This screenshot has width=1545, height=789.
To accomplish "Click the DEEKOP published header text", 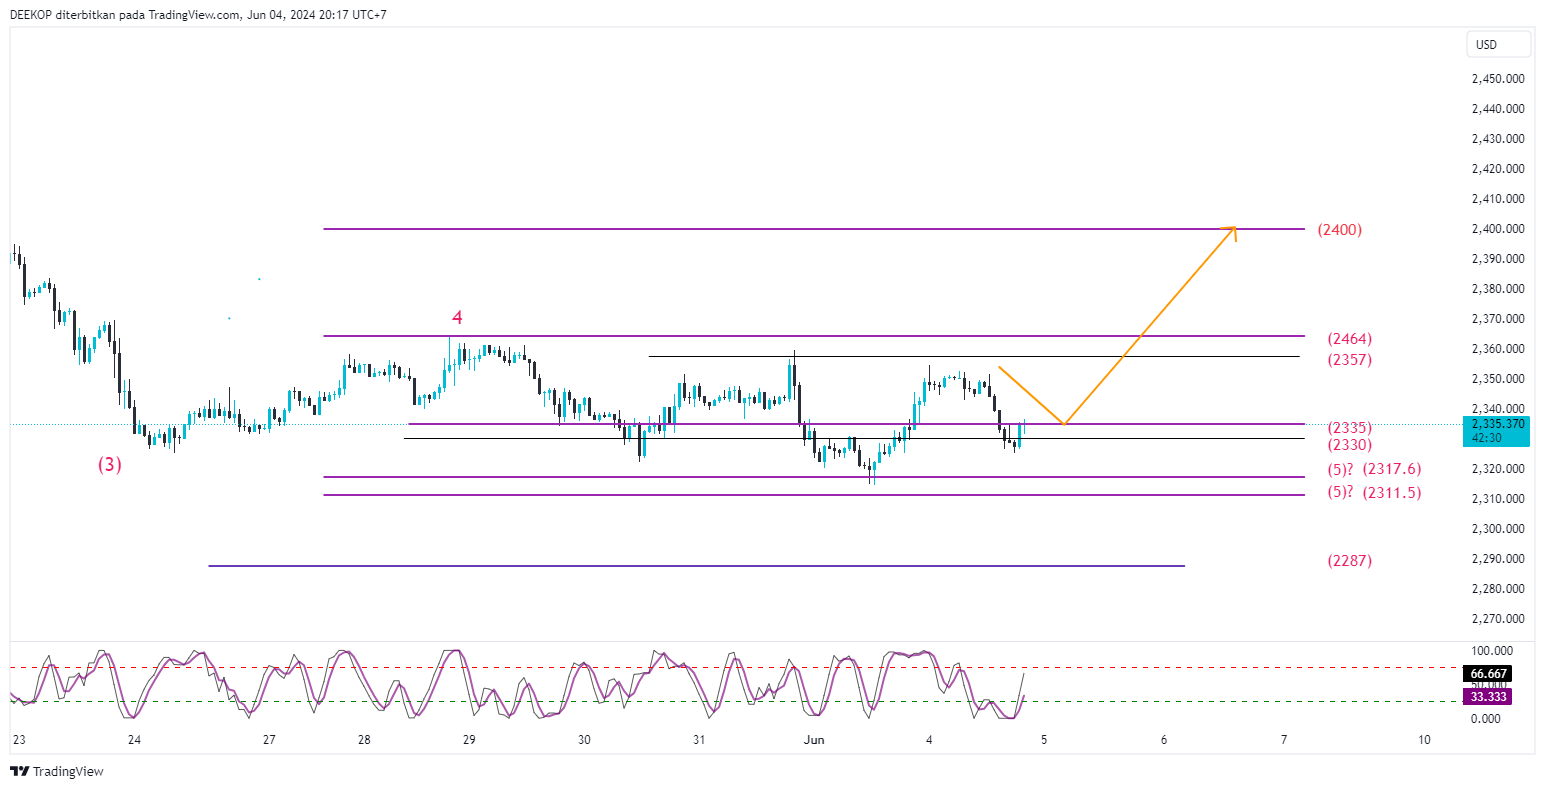I will (198, 14).
